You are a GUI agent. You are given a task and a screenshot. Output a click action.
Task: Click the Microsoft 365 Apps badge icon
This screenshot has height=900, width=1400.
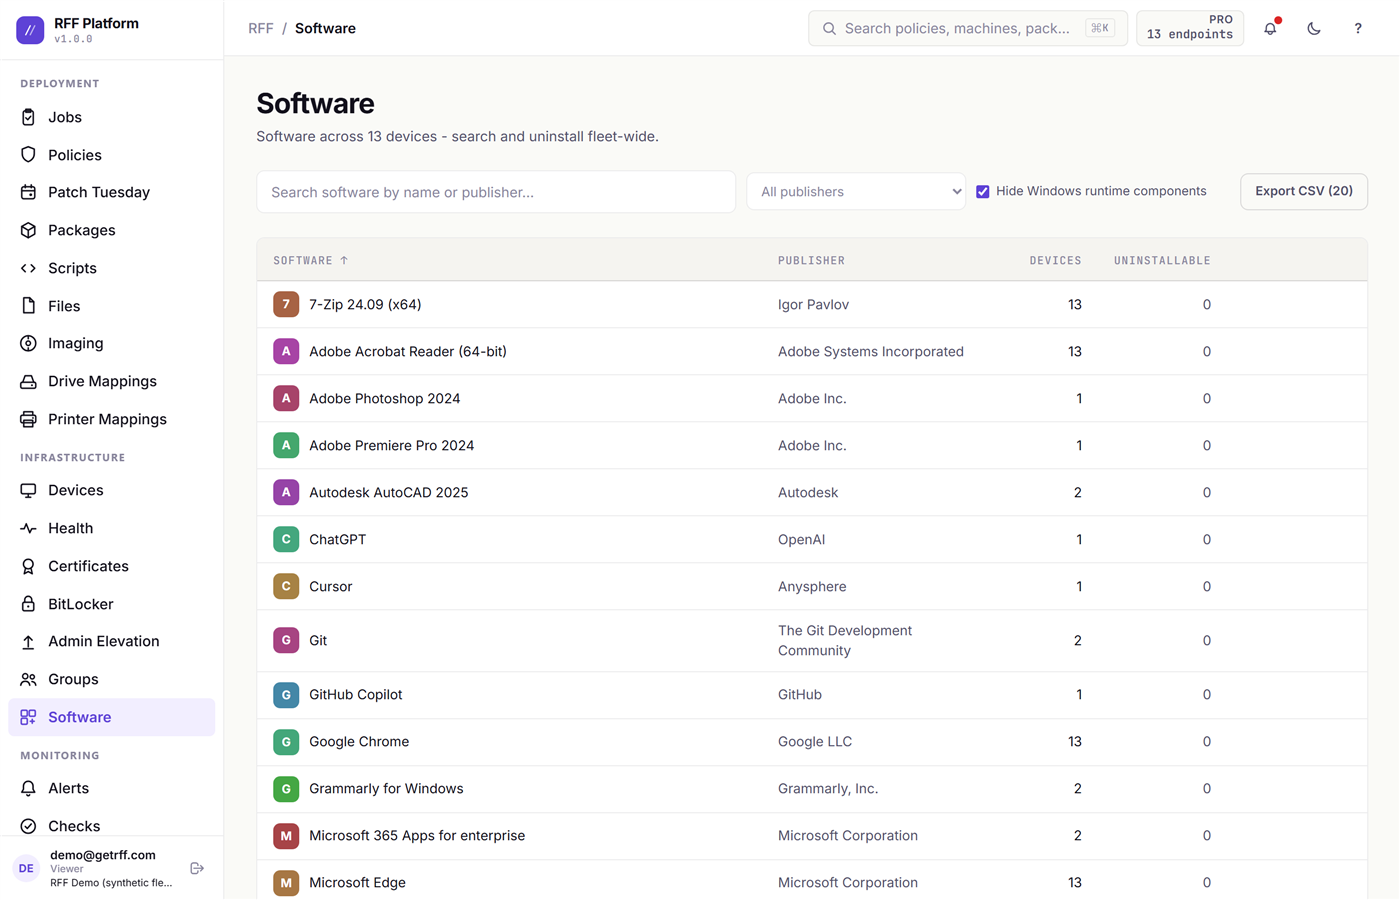286,835
